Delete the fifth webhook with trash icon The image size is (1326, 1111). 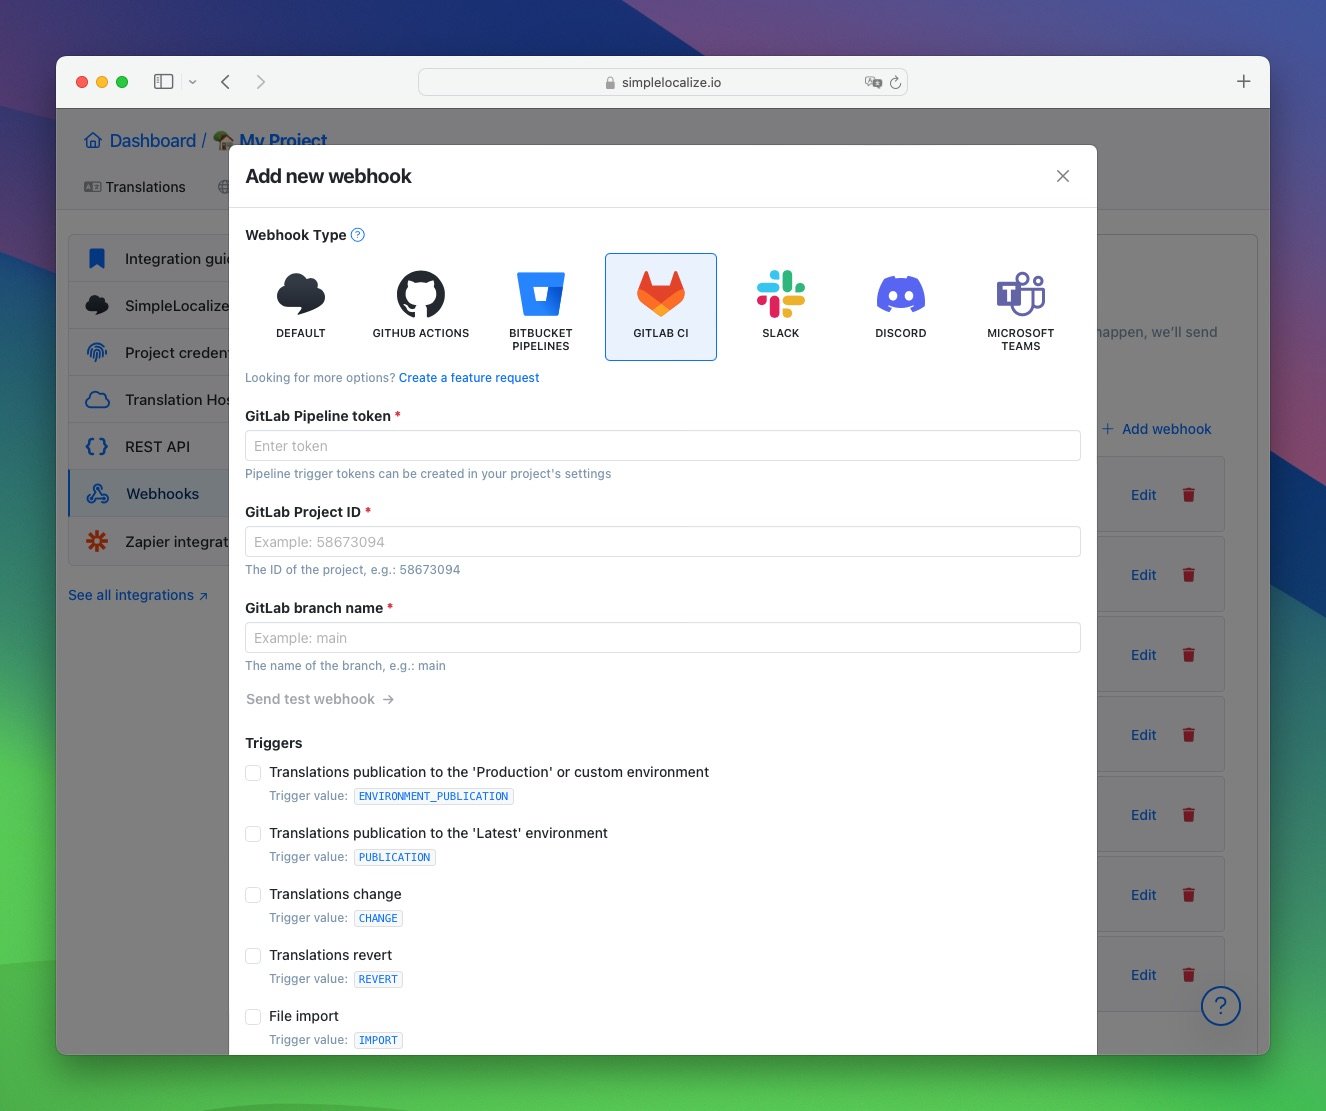[x=1189, y=815]
